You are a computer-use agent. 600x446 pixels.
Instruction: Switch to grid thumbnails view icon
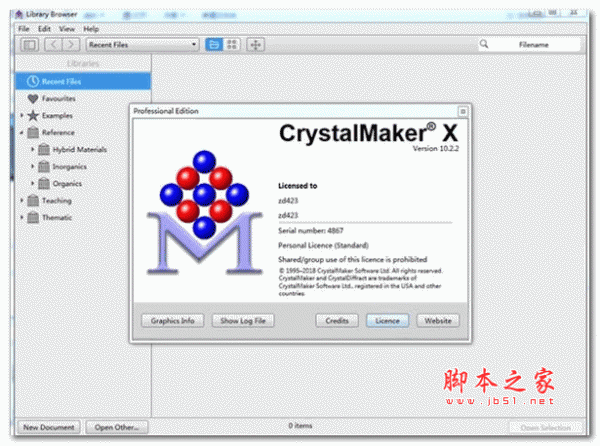[232, 45]
